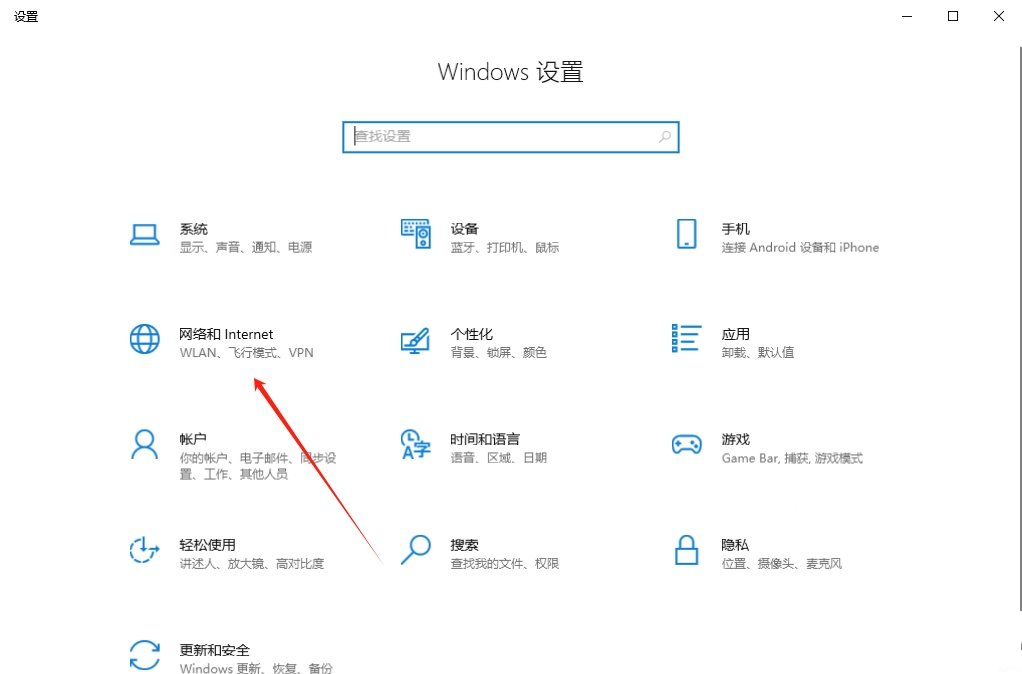Click the text 讲述人、放大镜、高对比度
Viewport: 1022px width, 674px height.
click(x=252, y=564)
